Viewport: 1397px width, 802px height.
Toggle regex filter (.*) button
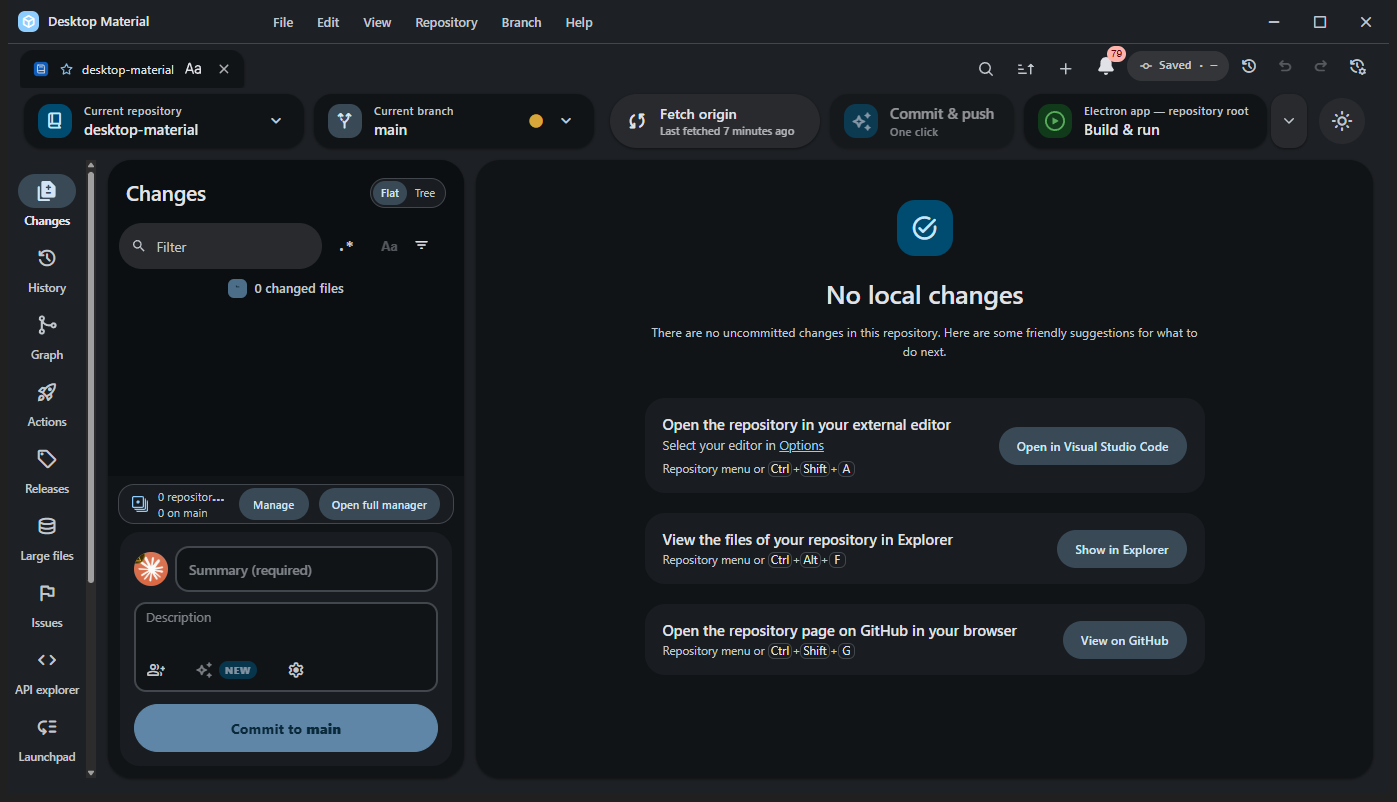[346, 246]
